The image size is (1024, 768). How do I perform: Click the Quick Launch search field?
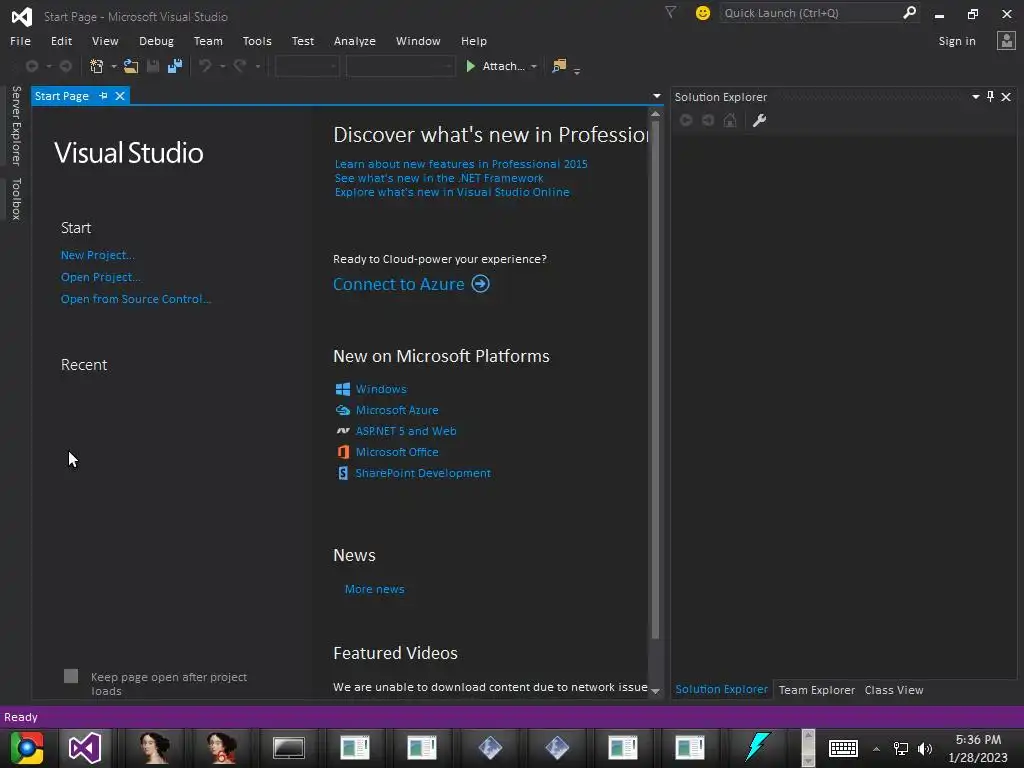click(811, 12)
